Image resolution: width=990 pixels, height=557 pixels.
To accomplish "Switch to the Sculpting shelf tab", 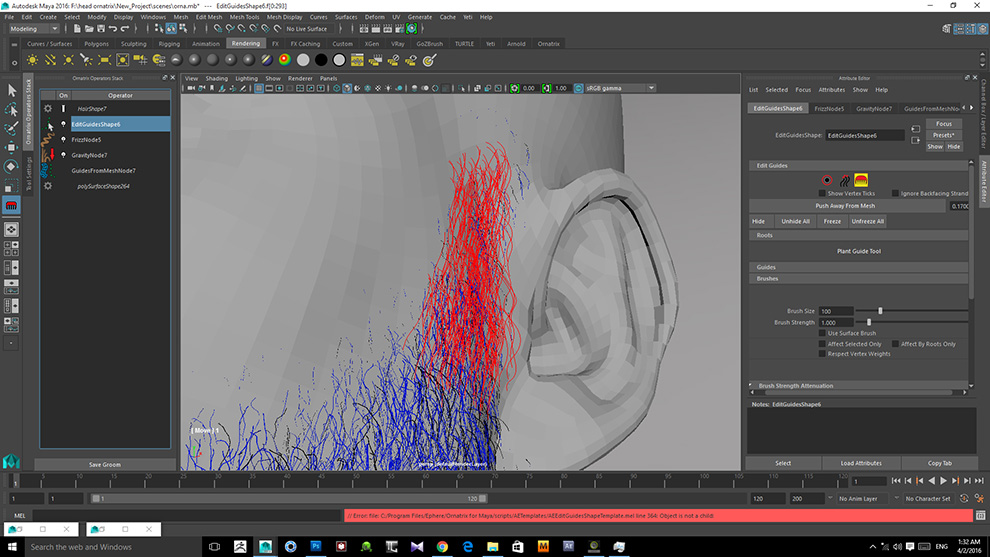I will (x=133, y=44).
